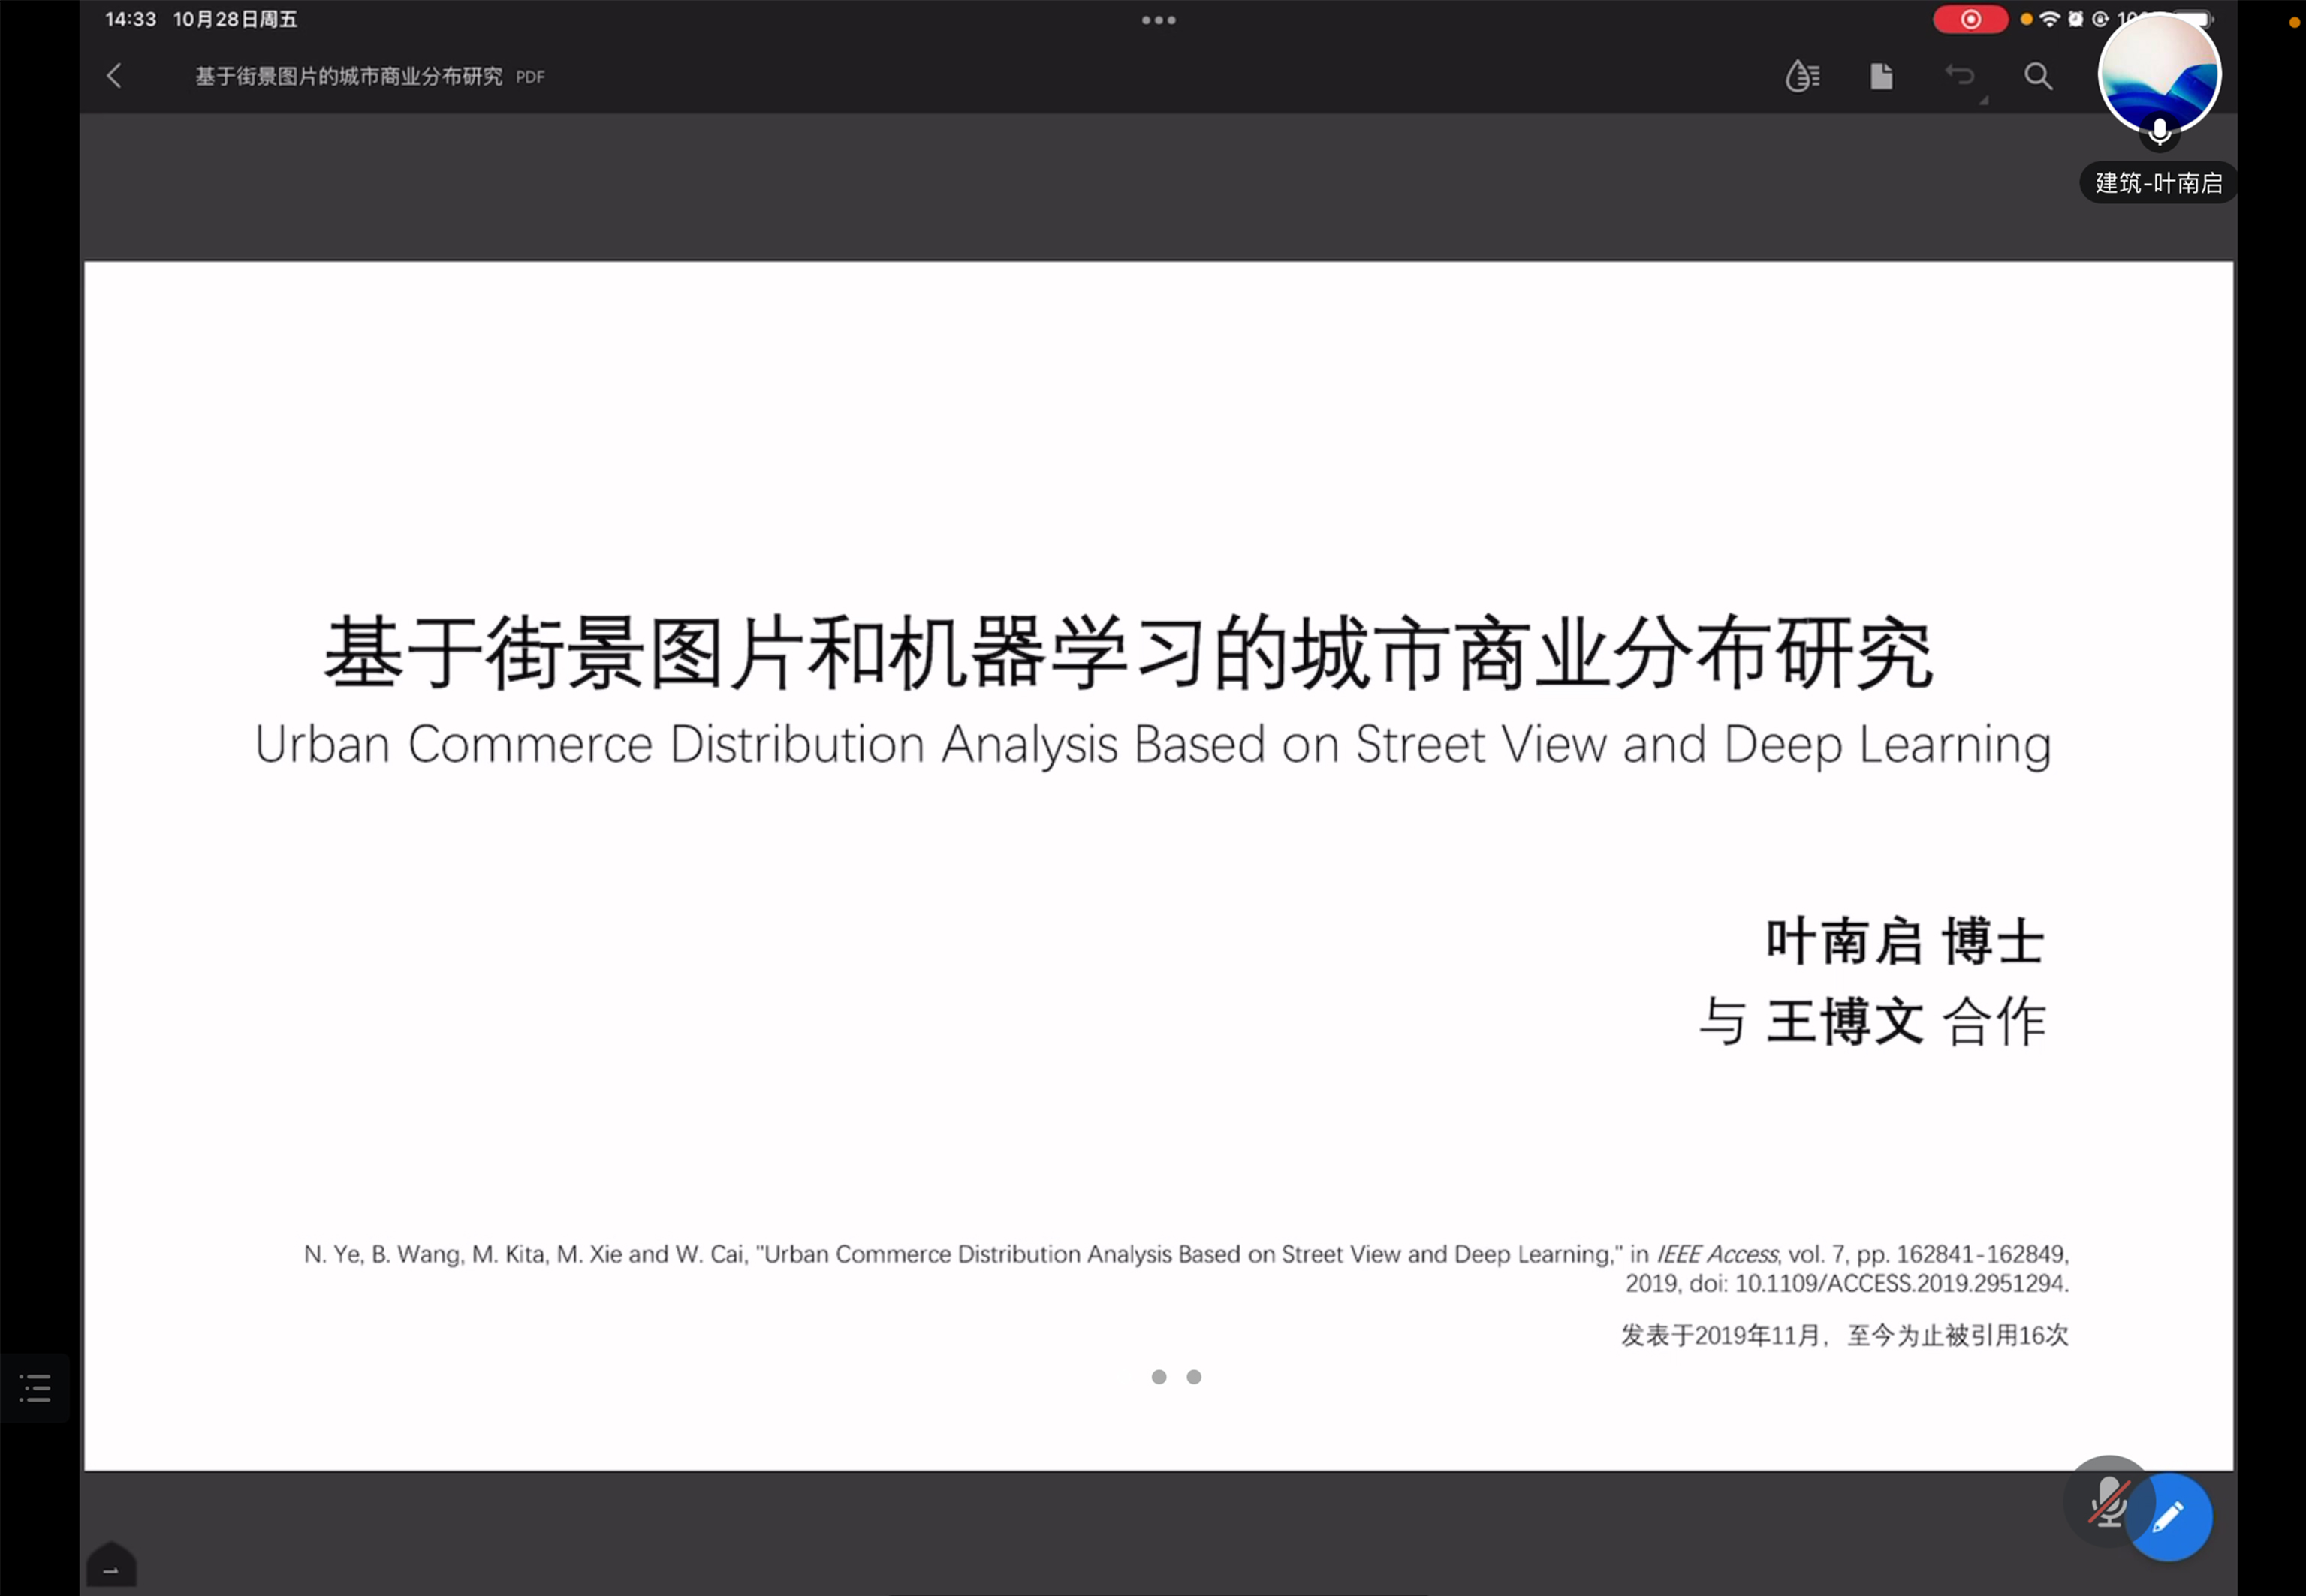Tap the blue pencil annotation button
2306x1596 pixels.
(2169, 1517)
